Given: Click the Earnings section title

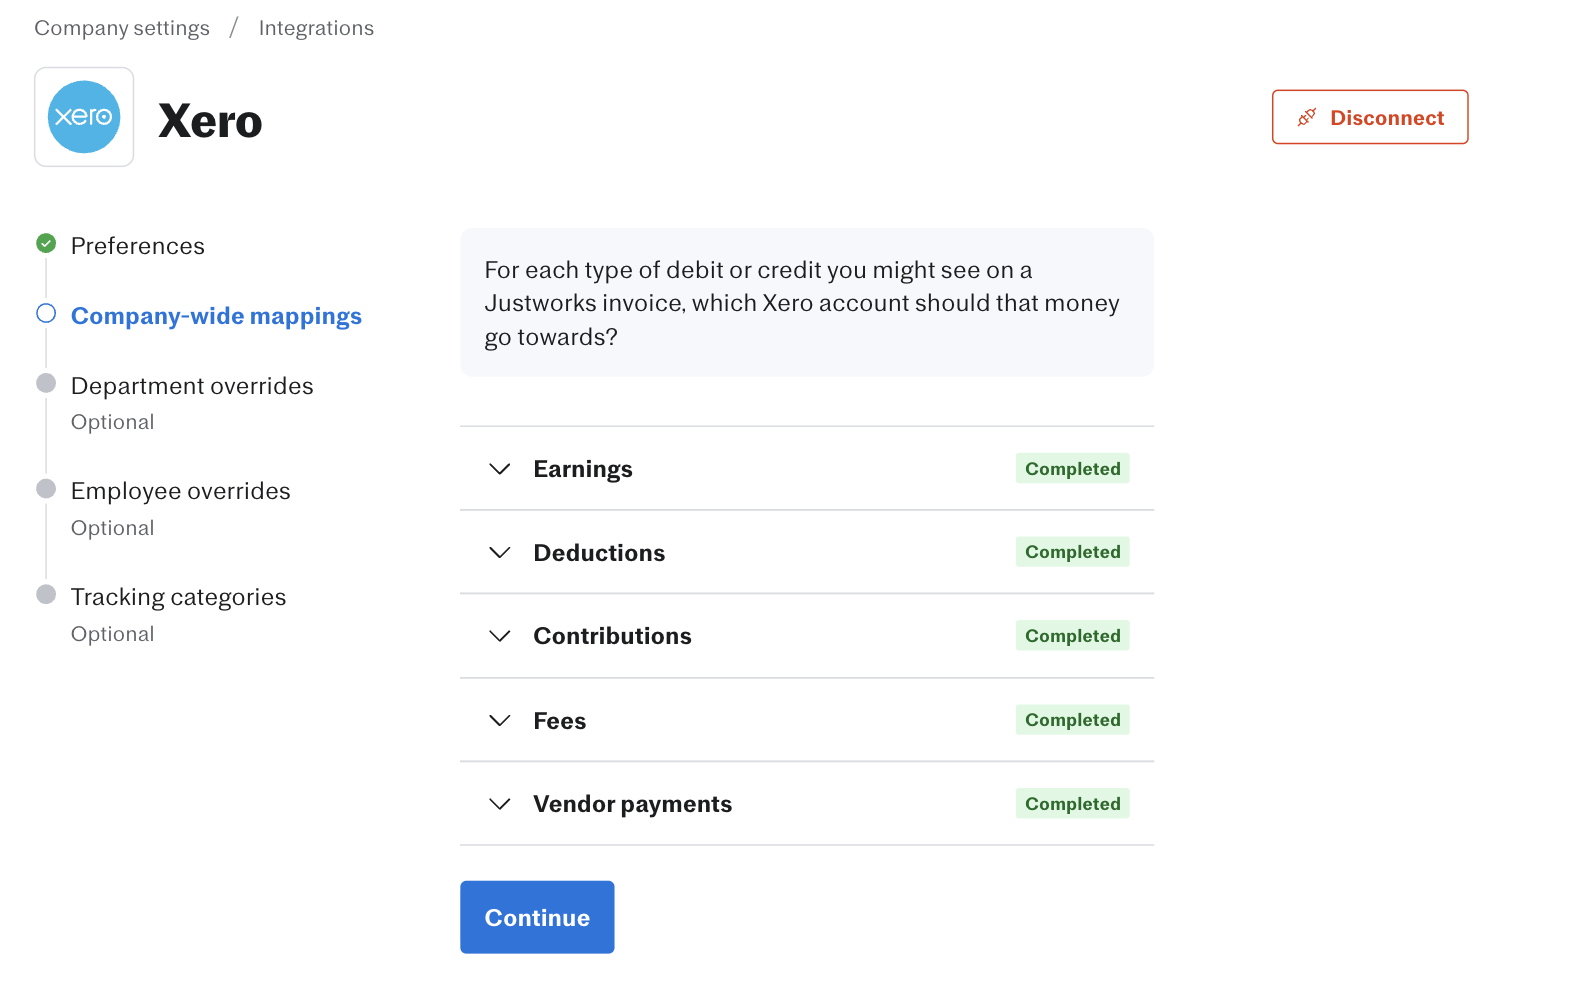Looking at the screenshot, I should pos(583,469).
